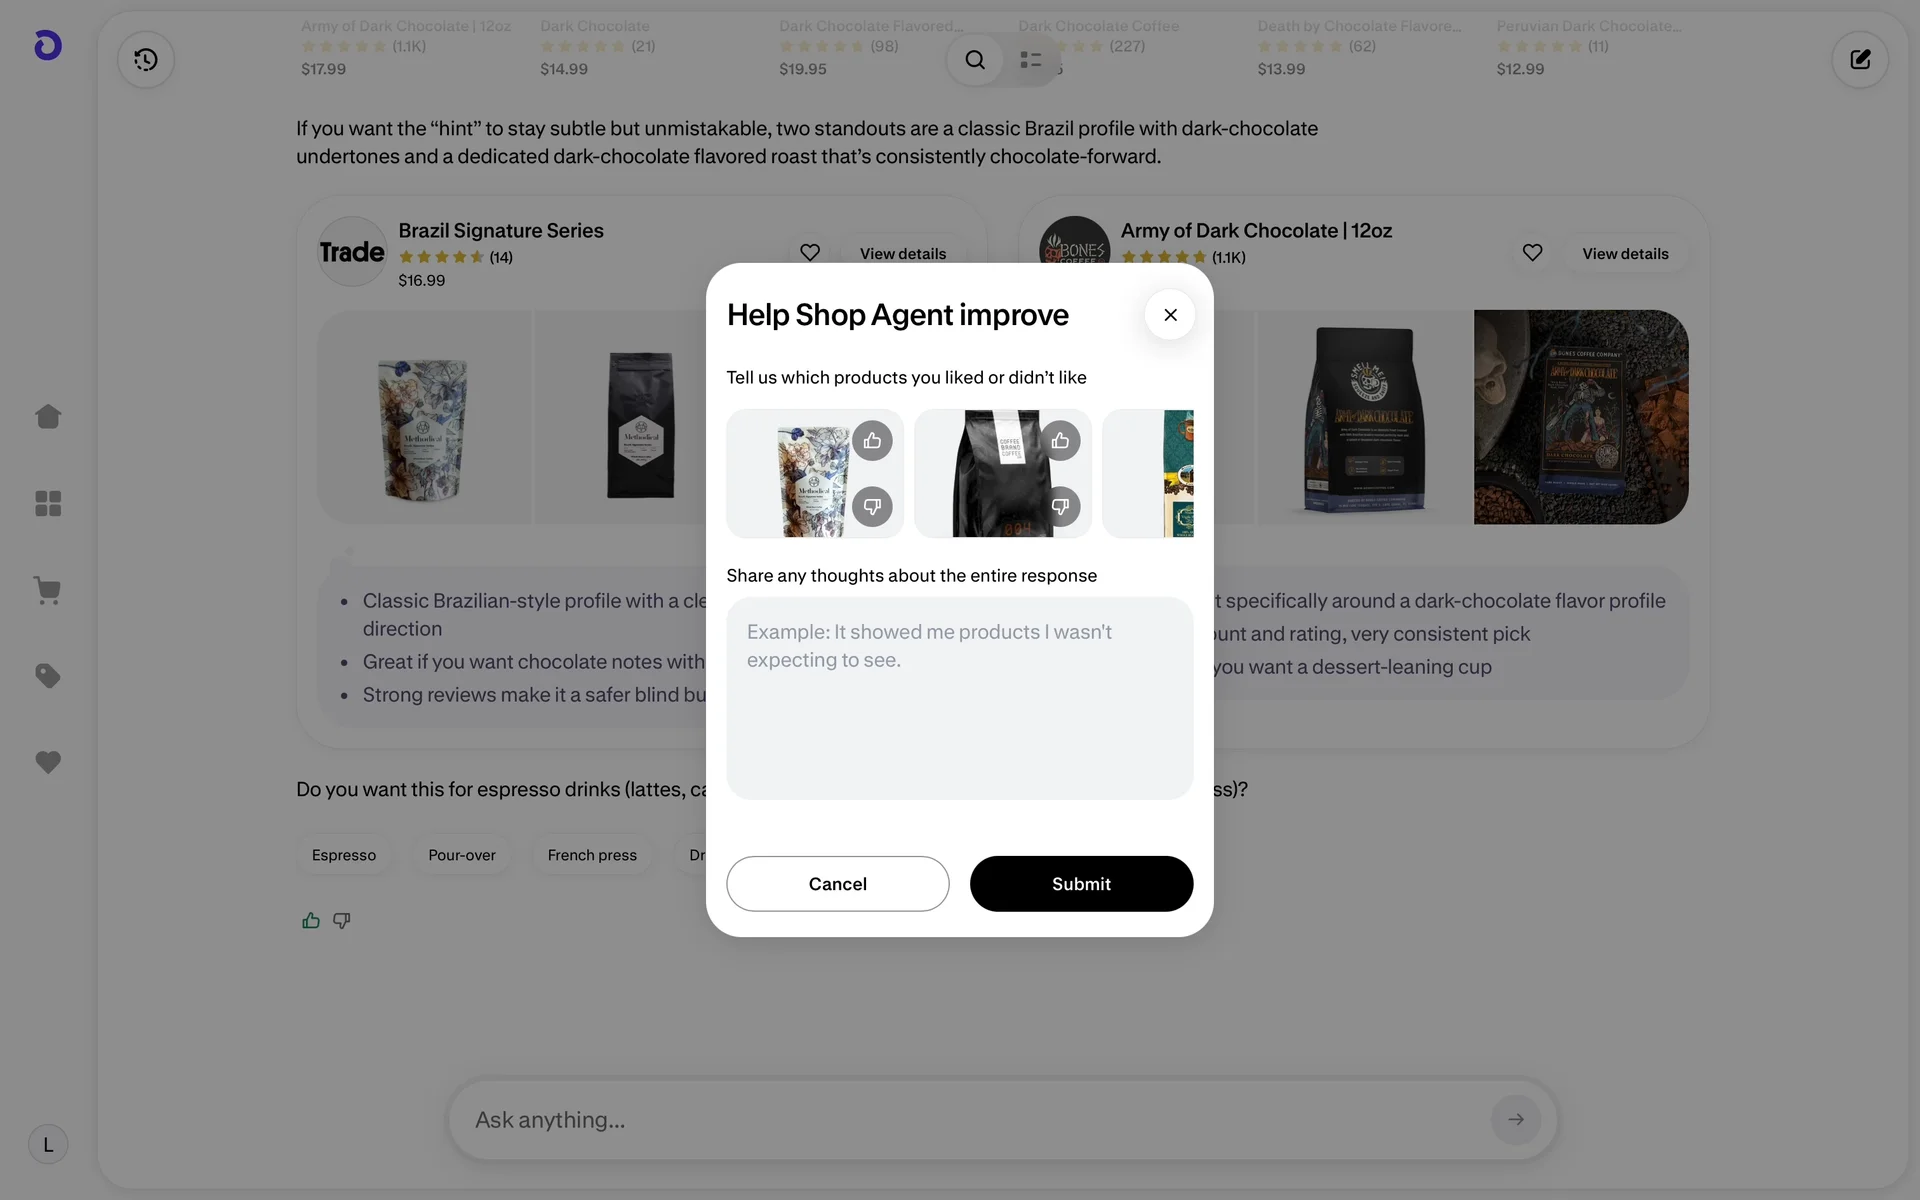
Task: Thumbs down the black coffee bag product
Action: [x=1060, y=506]
